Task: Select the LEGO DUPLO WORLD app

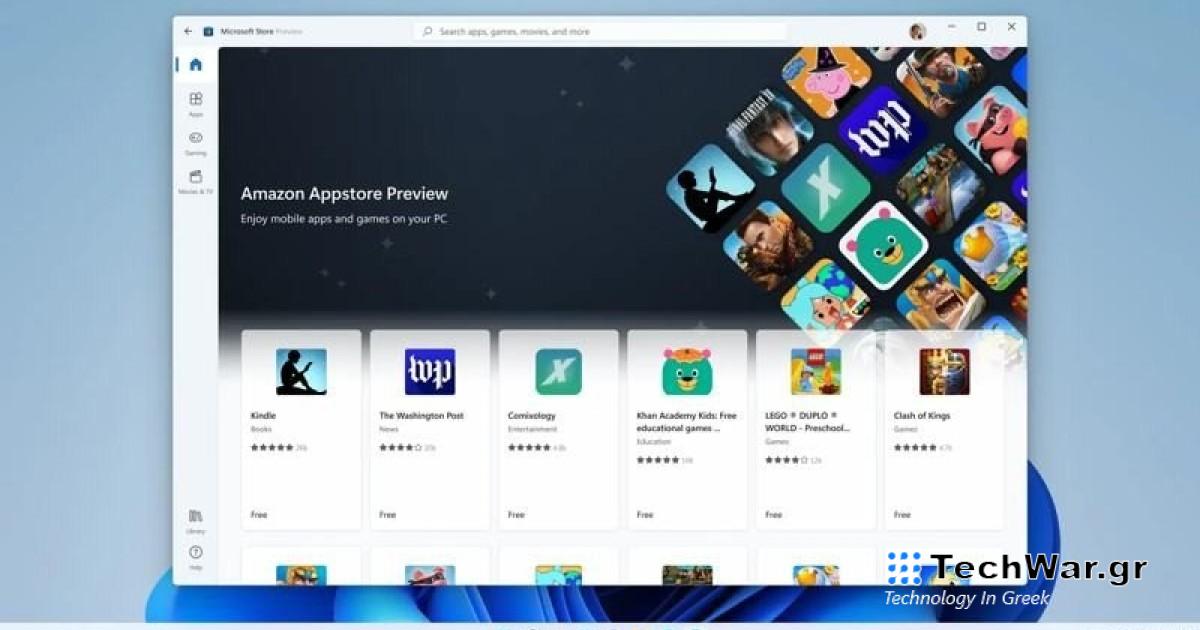Action: [x=815, y=372]
